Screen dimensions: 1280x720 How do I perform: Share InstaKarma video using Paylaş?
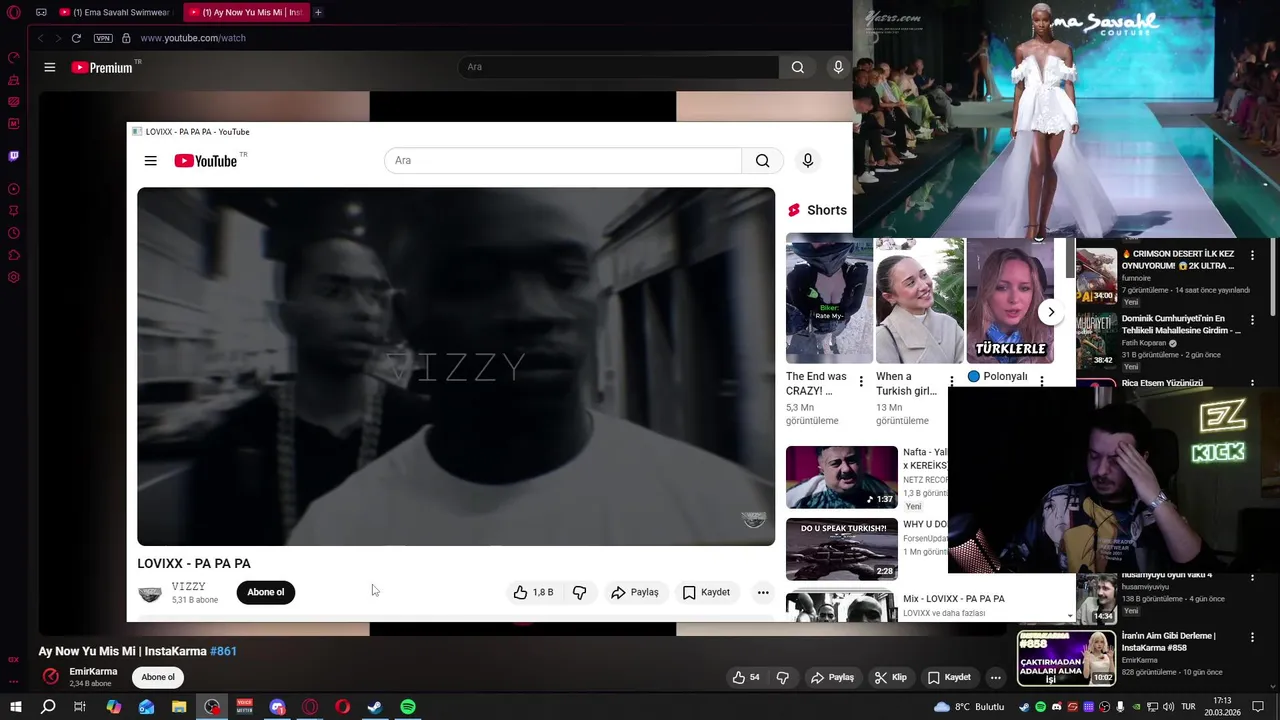pyautogui.click(x=832, y=677)
